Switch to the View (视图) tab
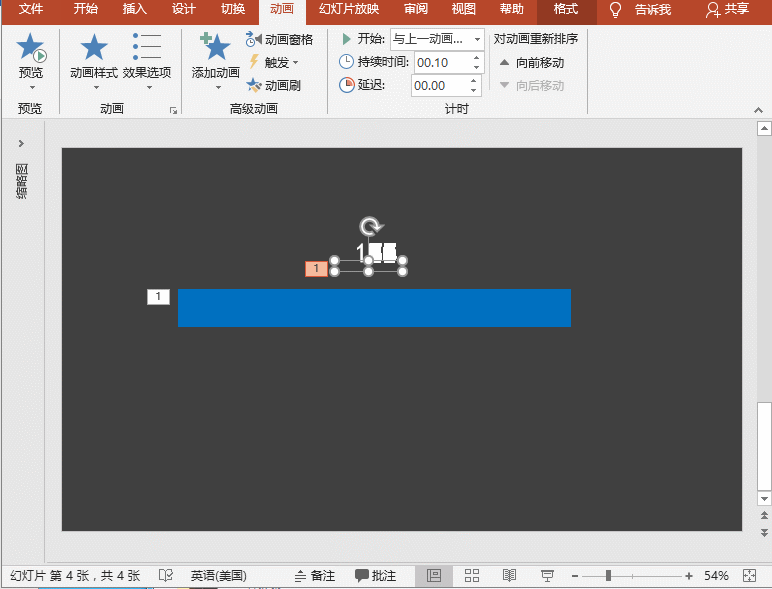772x589 pixels. [x=464, y=9]
